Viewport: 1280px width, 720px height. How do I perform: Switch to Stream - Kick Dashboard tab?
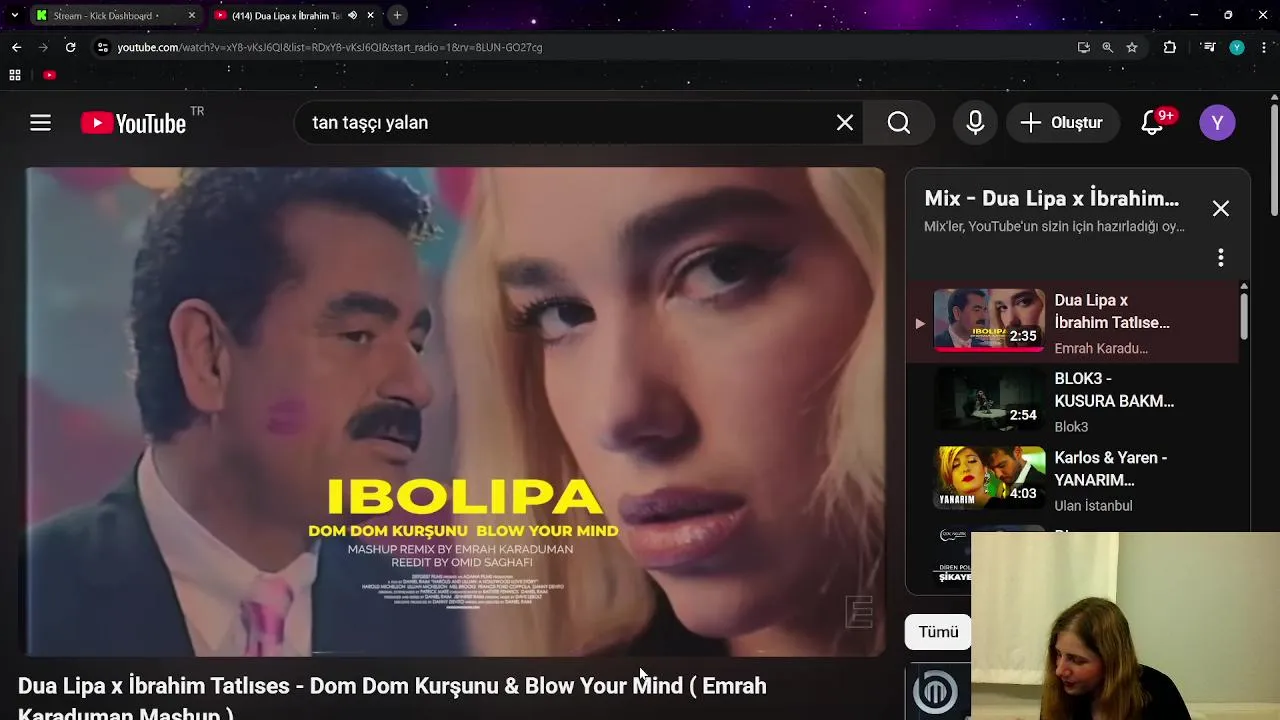105,16
